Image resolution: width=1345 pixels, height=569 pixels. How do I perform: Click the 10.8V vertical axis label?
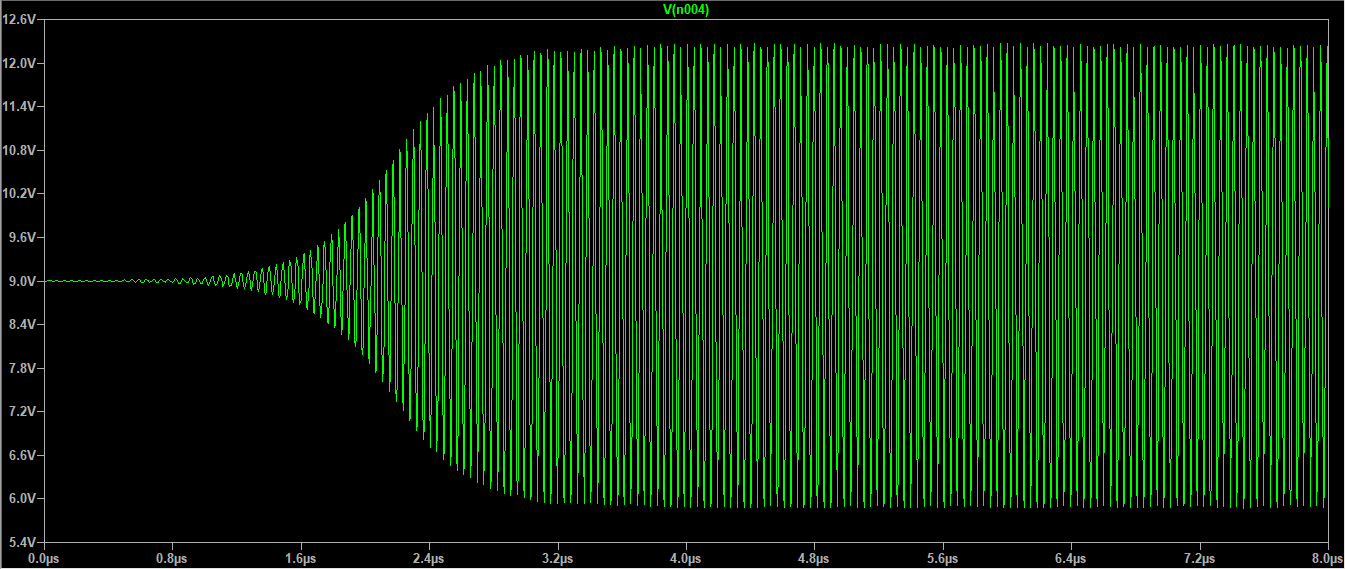point(21,150)
